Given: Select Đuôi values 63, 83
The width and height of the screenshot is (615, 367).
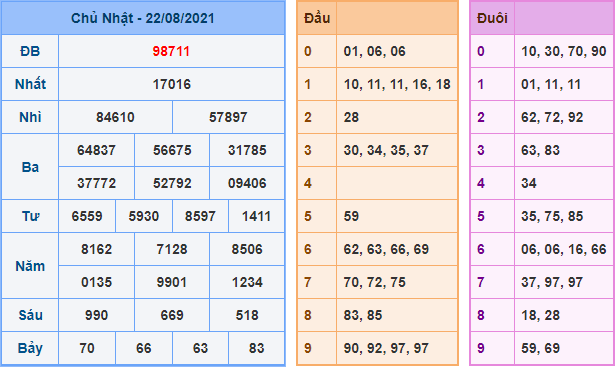Looking at the screenshot, I should pos(540,150).
